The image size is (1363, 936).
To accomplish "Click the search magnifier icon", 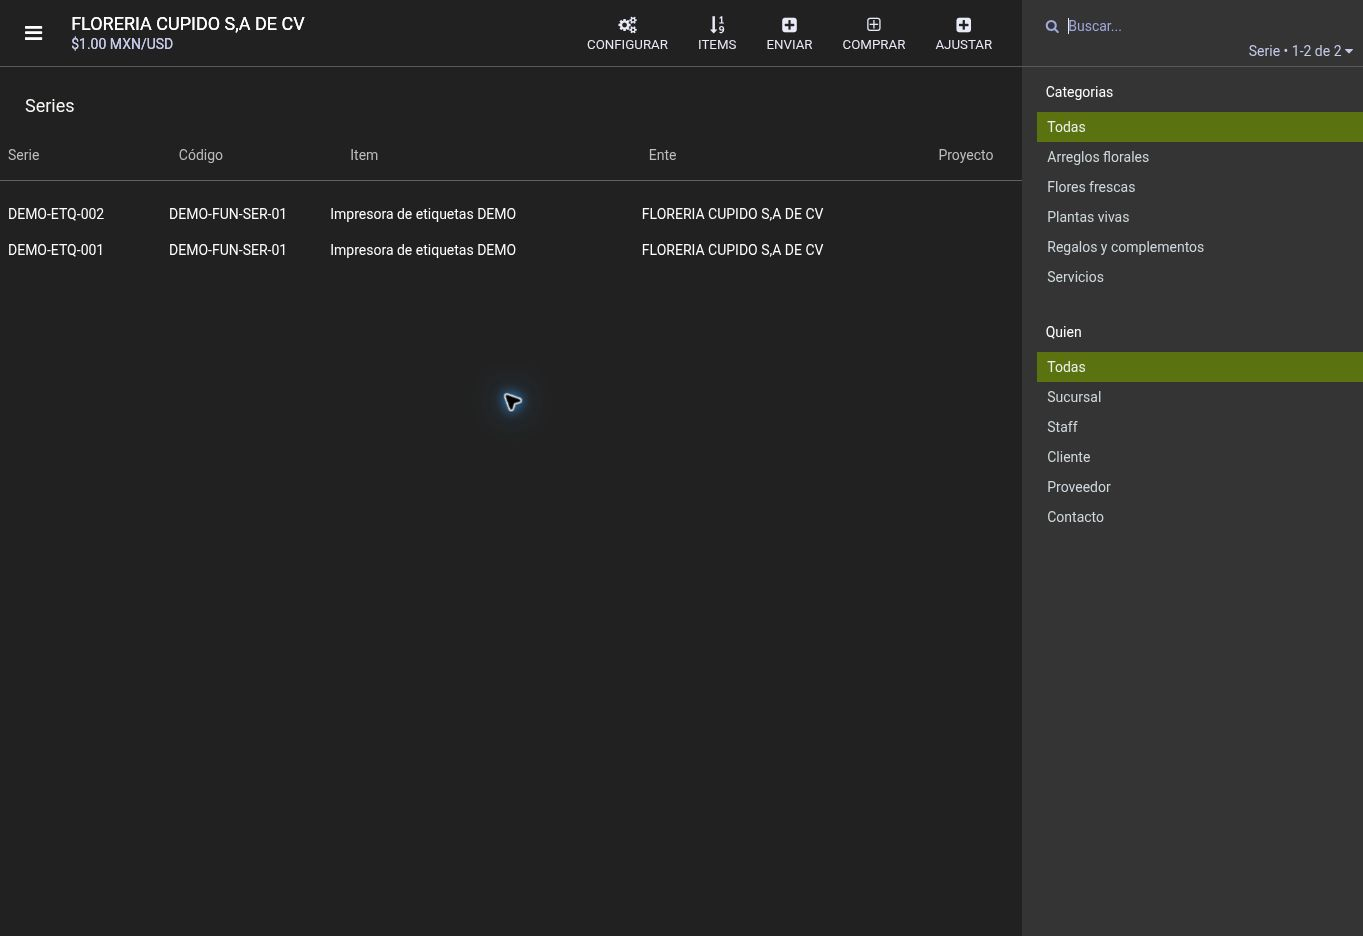I will pyautogui.click(x=1052, y=27).
